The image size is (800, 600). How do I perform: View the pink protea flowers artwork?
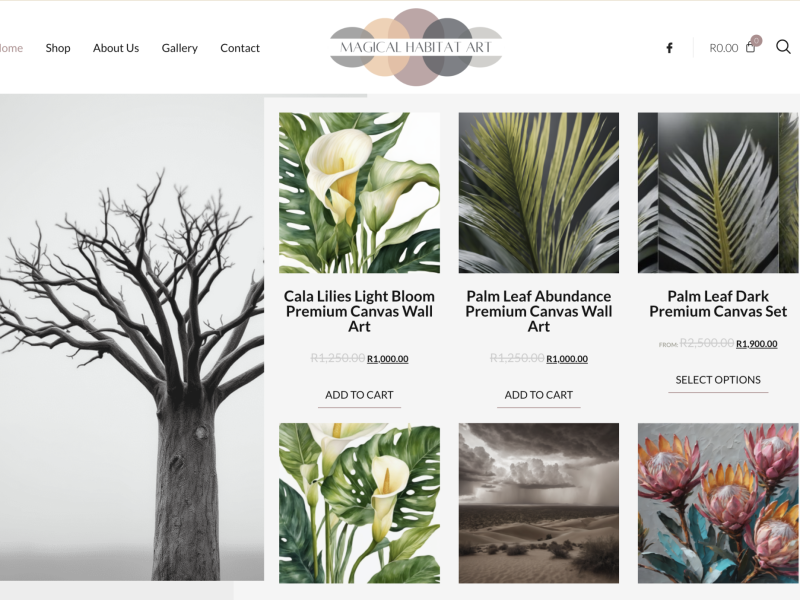718,503
